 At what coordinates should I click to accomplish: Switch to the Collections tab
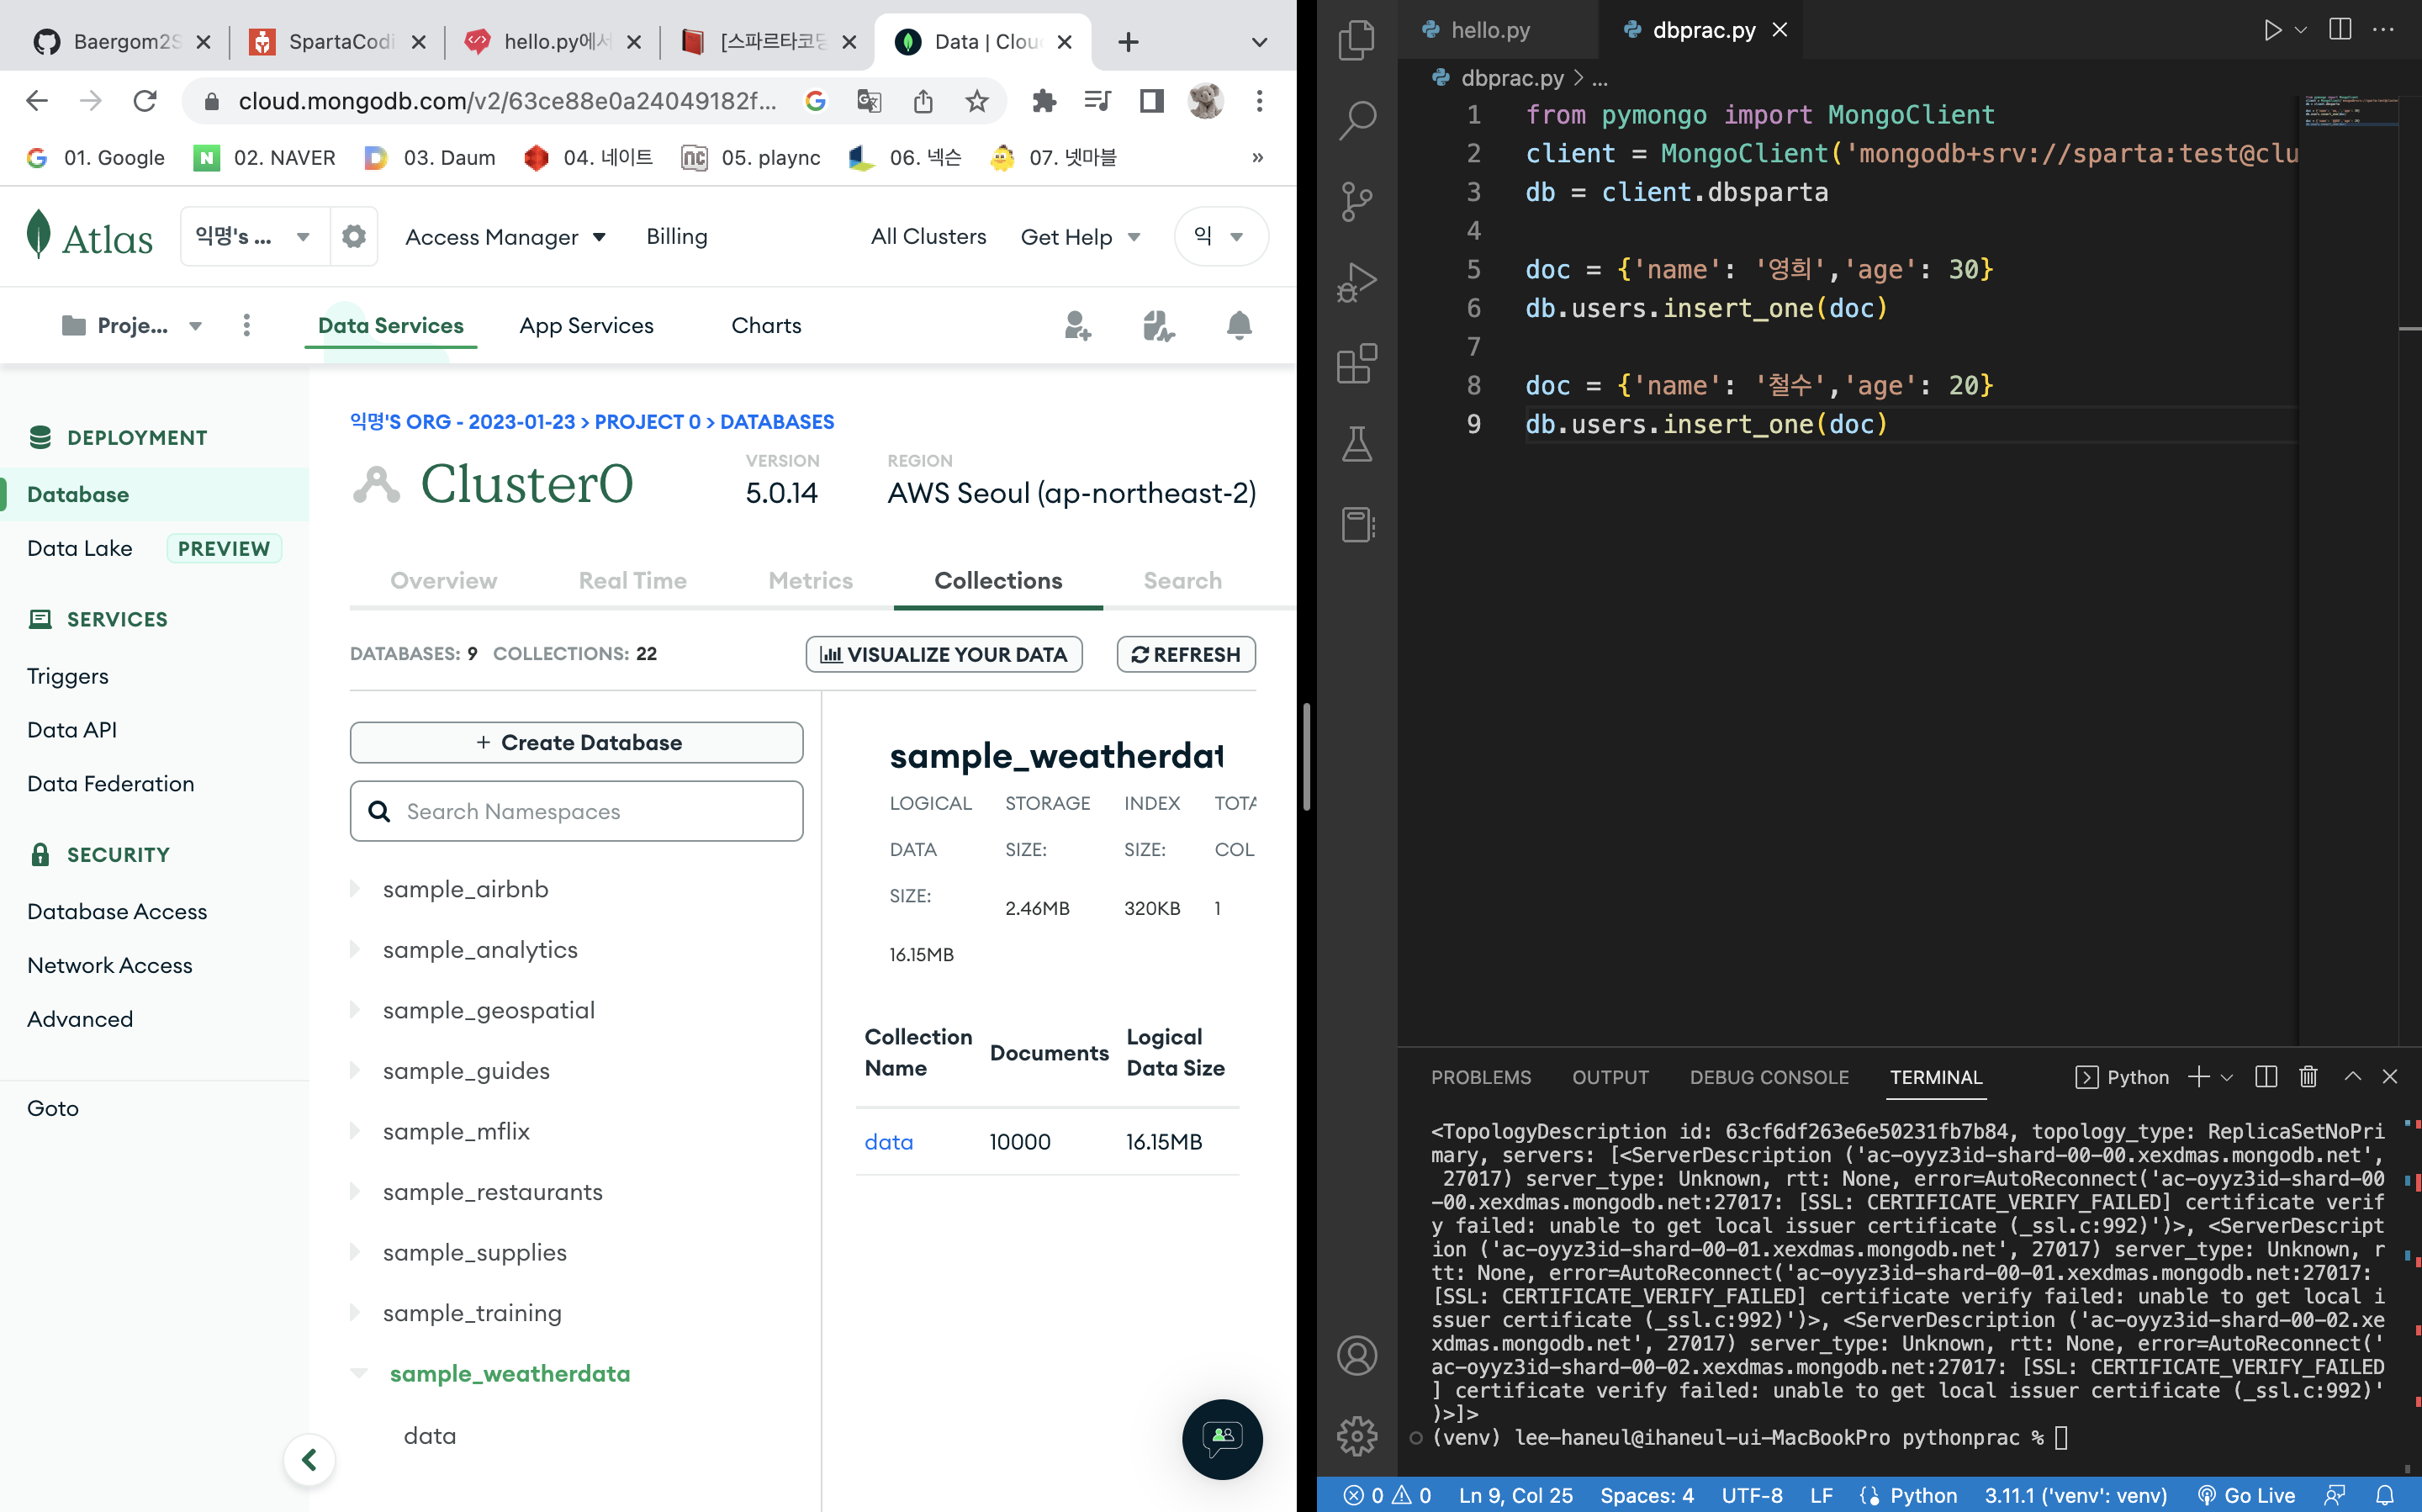998,581
